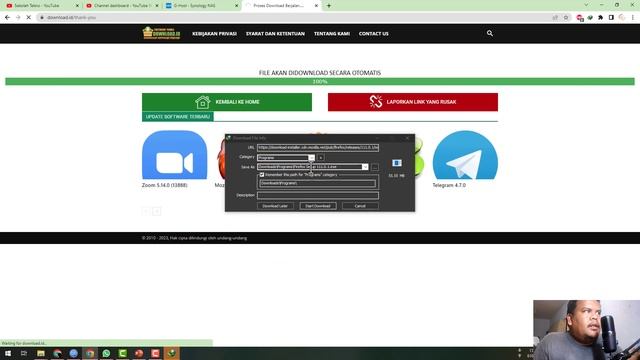640x360 pixels.
Task: Click the share page icon in address bar
Action: click(x=555, y=18)
